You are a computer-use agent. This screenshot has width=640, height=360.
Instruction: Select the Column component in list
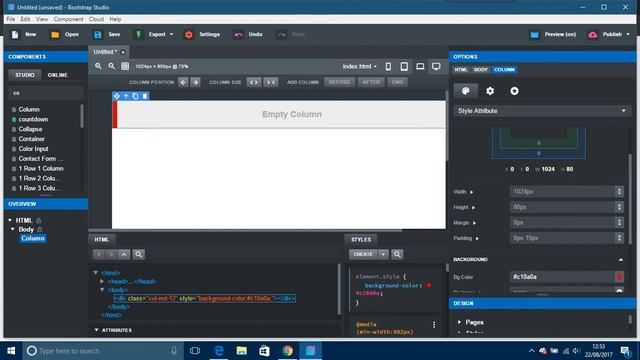(29, 109)
